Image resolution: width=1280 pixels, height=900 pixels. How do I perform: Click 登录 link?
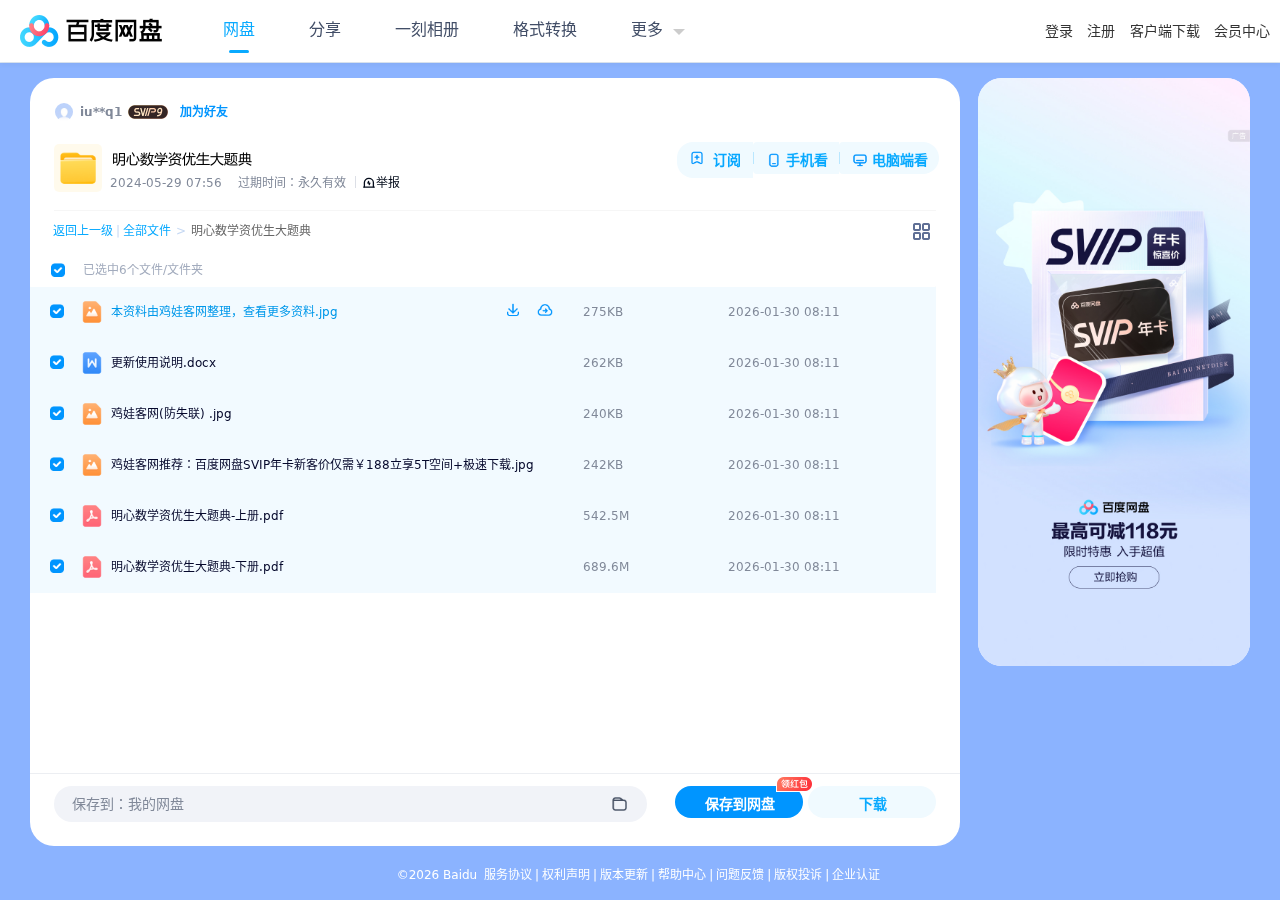click(1059, 32)
